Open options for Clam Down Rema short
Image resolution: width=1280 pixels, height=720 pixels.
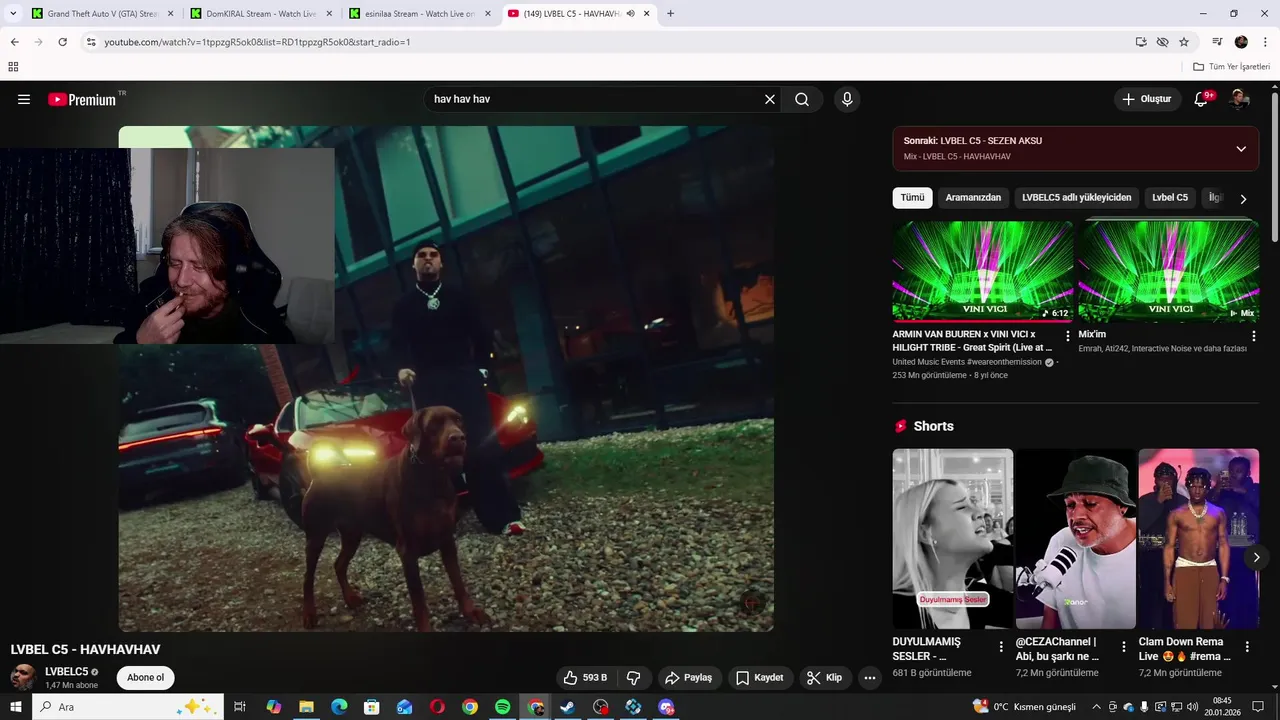pos(1247,647)
